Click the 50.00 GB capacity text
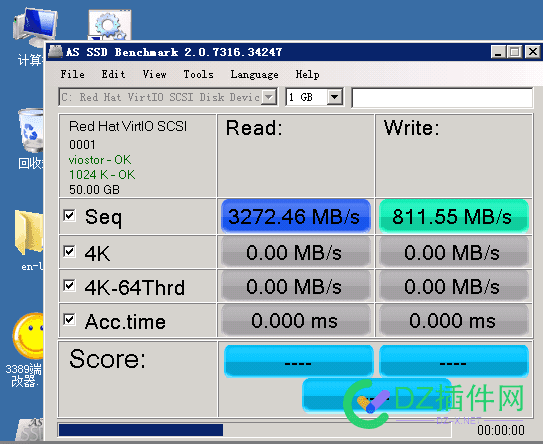This screenshot has width=543, height=444. point(94,189)
